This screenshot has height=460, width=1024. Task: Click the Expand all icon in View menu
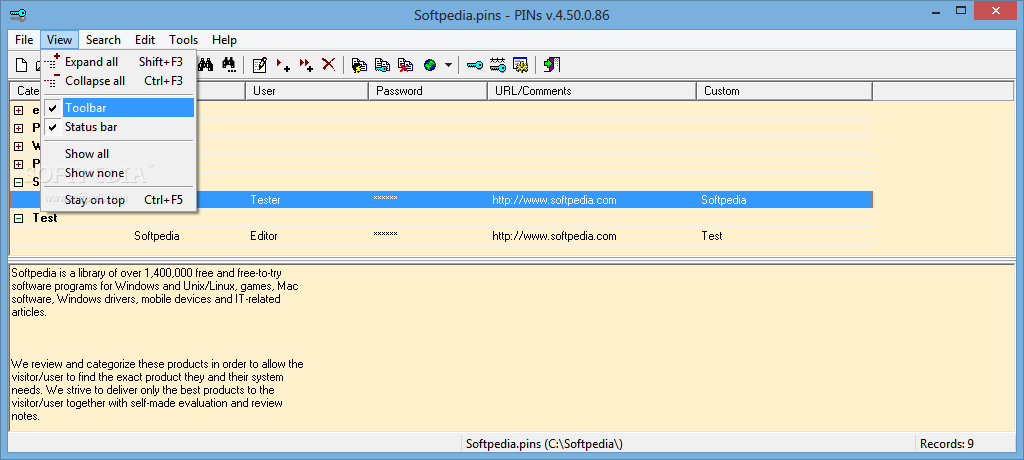point(52,61)
